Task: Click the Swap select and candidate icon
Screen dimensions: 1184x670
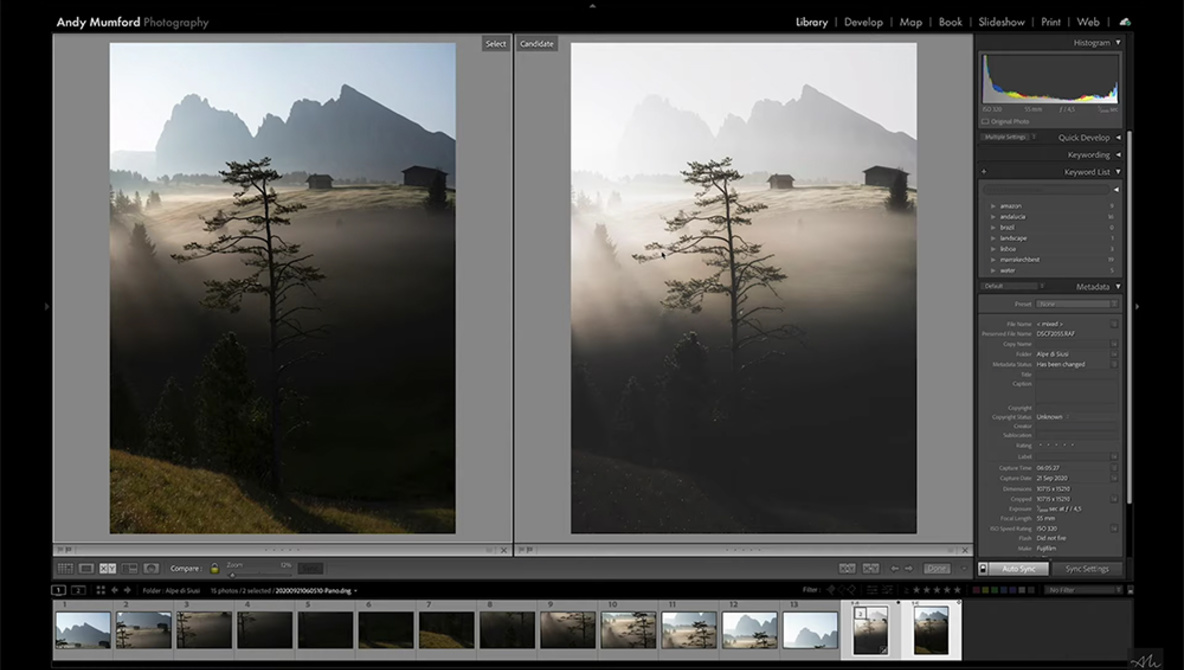Action: pos(847,569)
